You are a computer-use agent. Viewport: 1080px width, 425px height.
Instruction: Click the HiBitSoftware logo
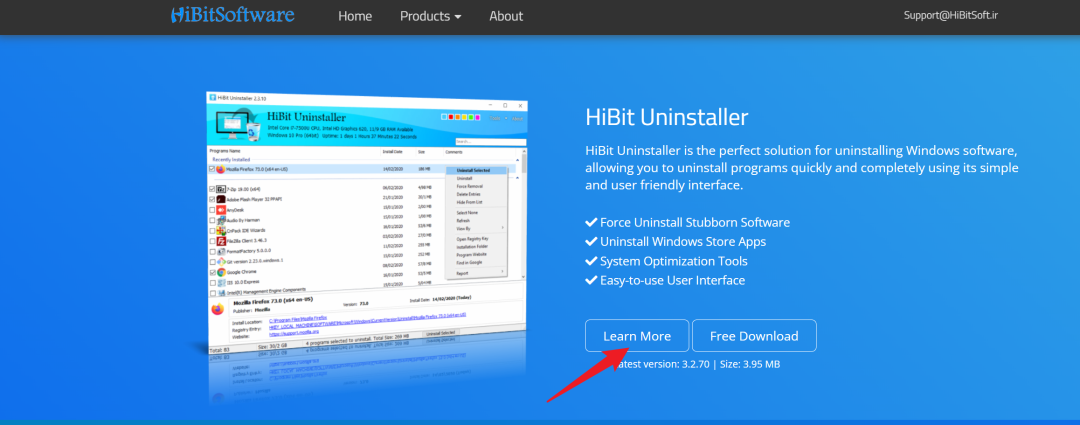pos(233,14)
